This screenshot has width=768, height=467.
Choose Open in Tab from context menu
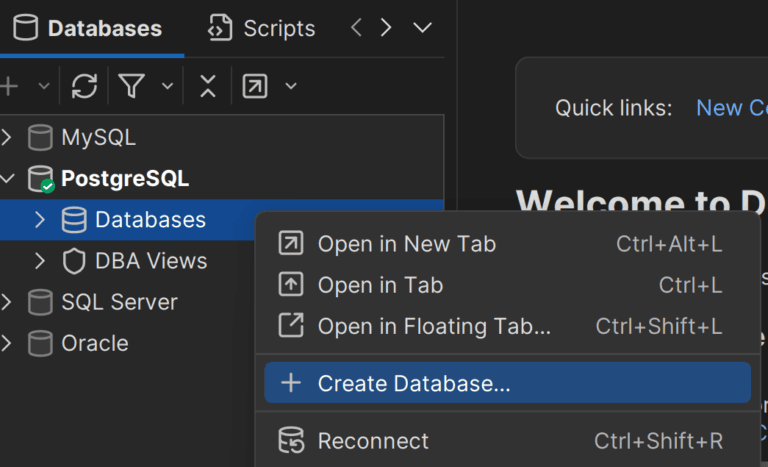[507, 285]
